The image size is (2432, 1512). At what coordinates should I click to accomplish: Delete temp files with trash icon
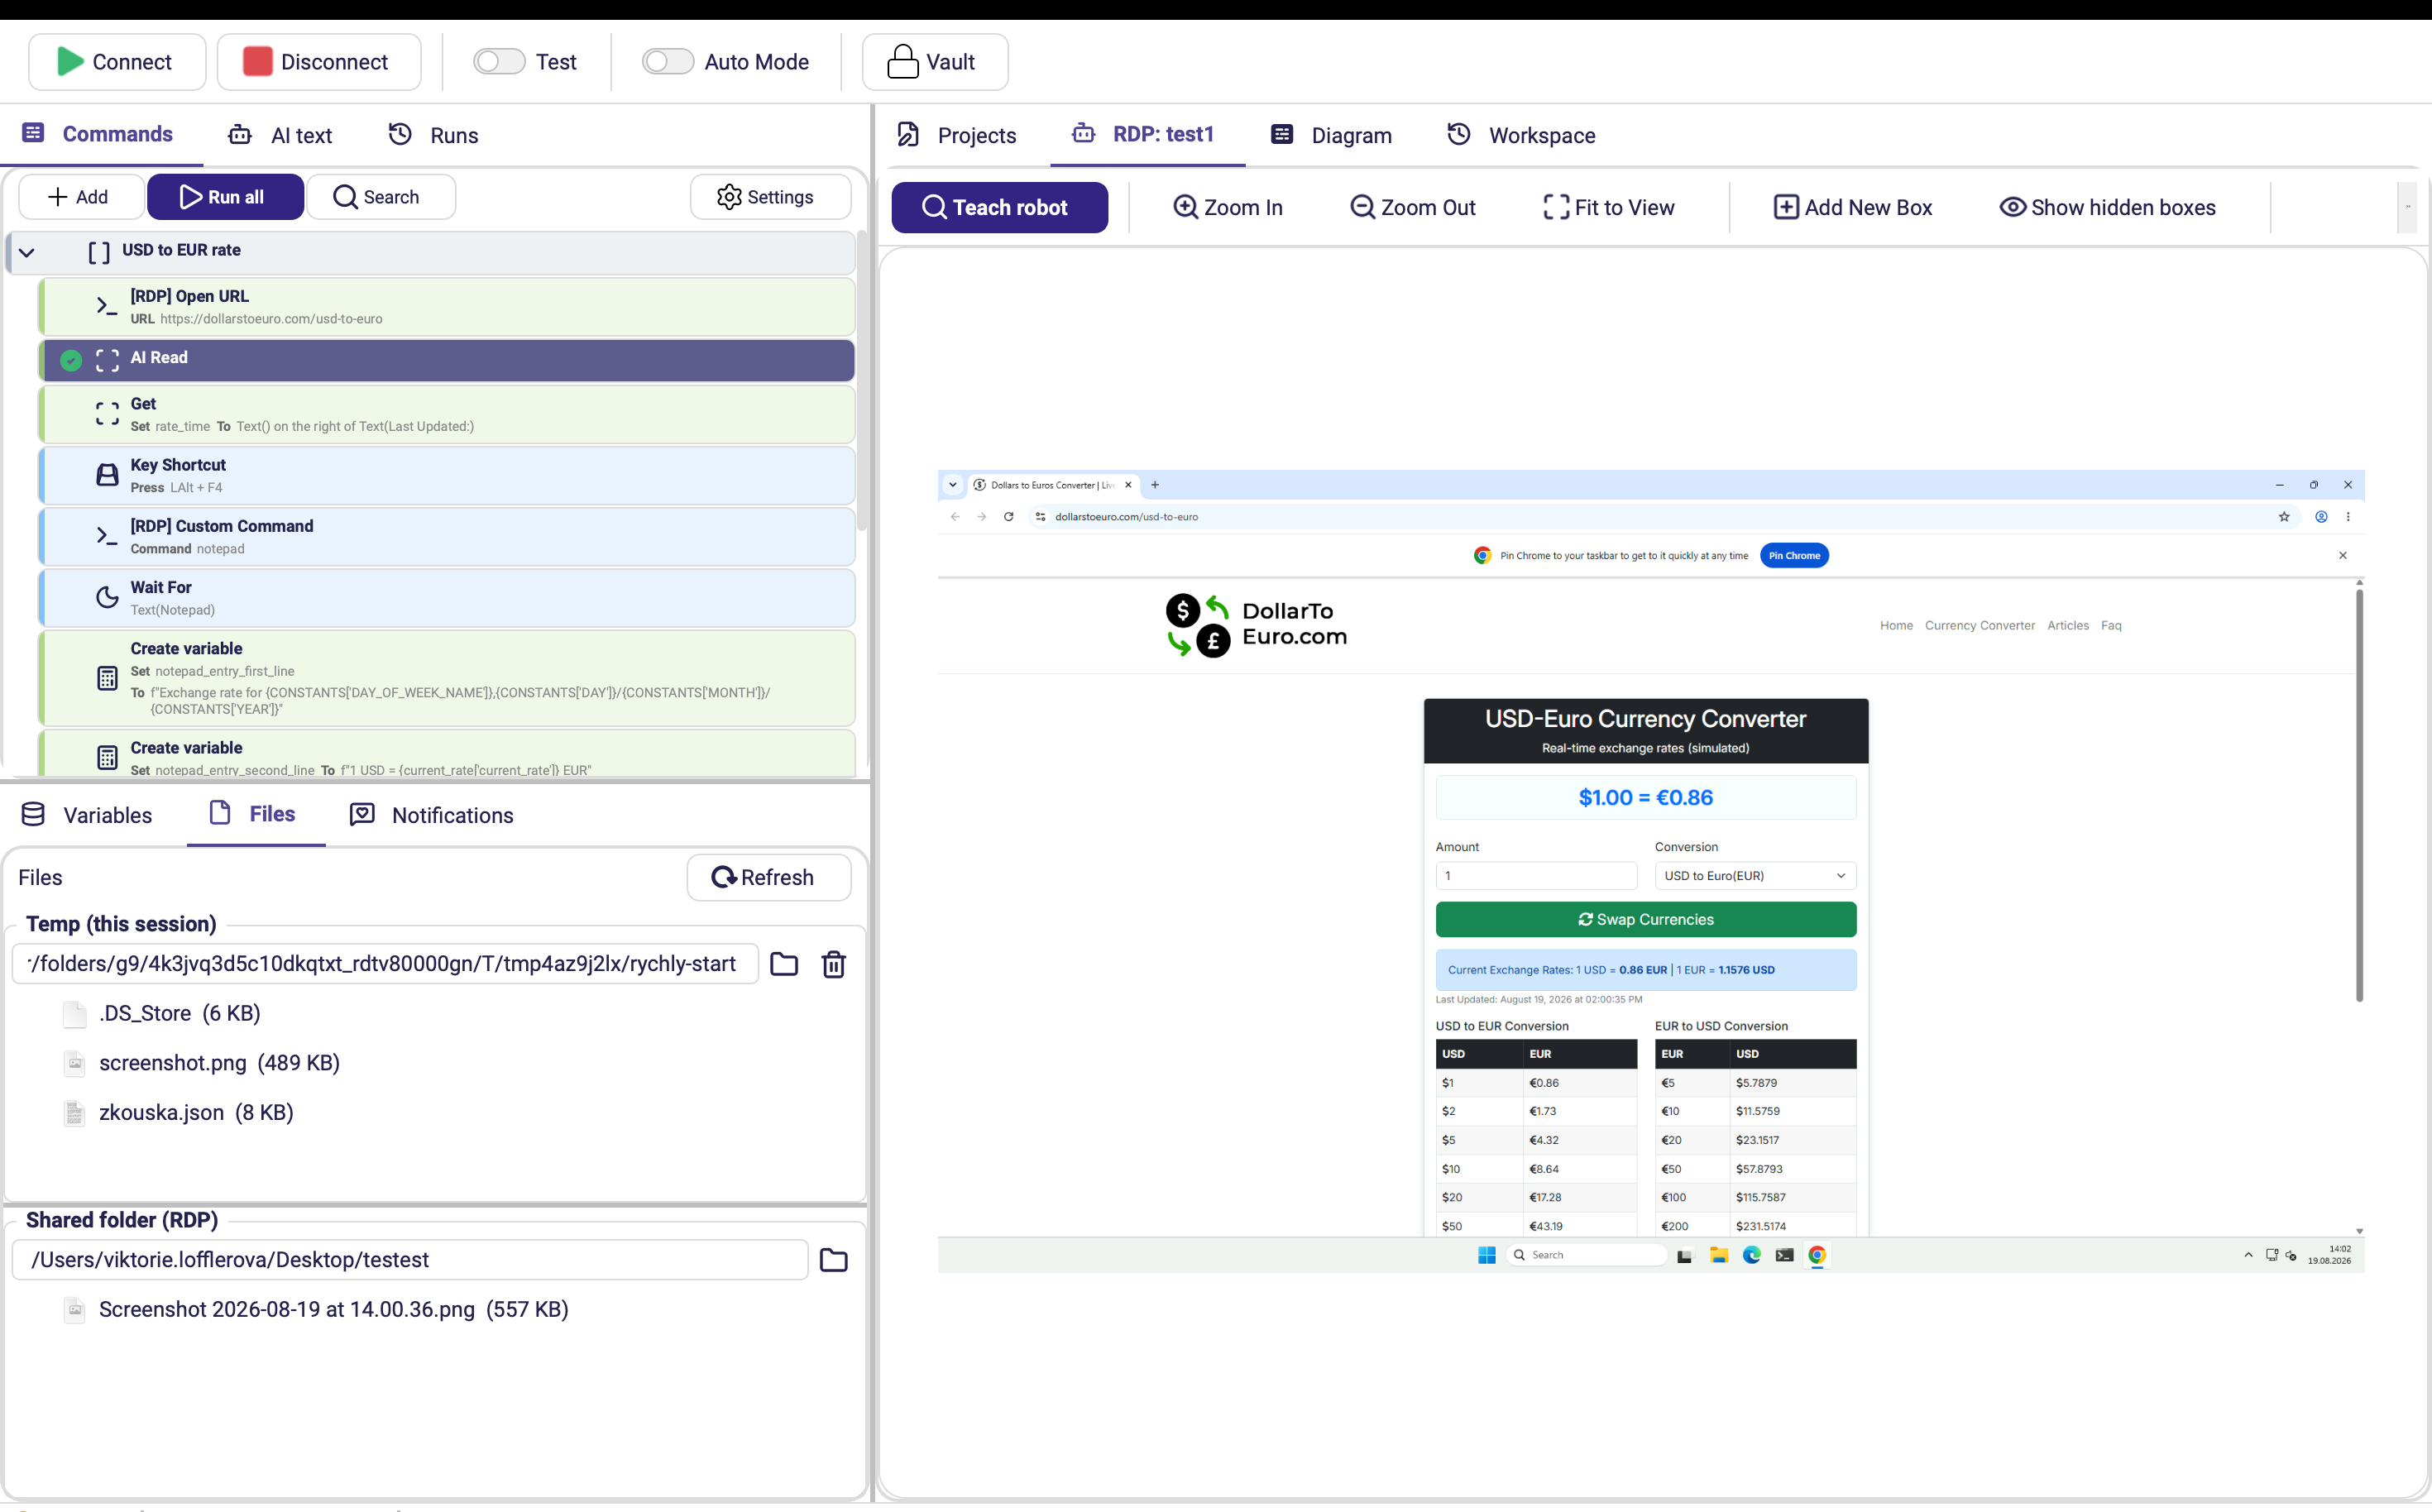tap(834, 964)
